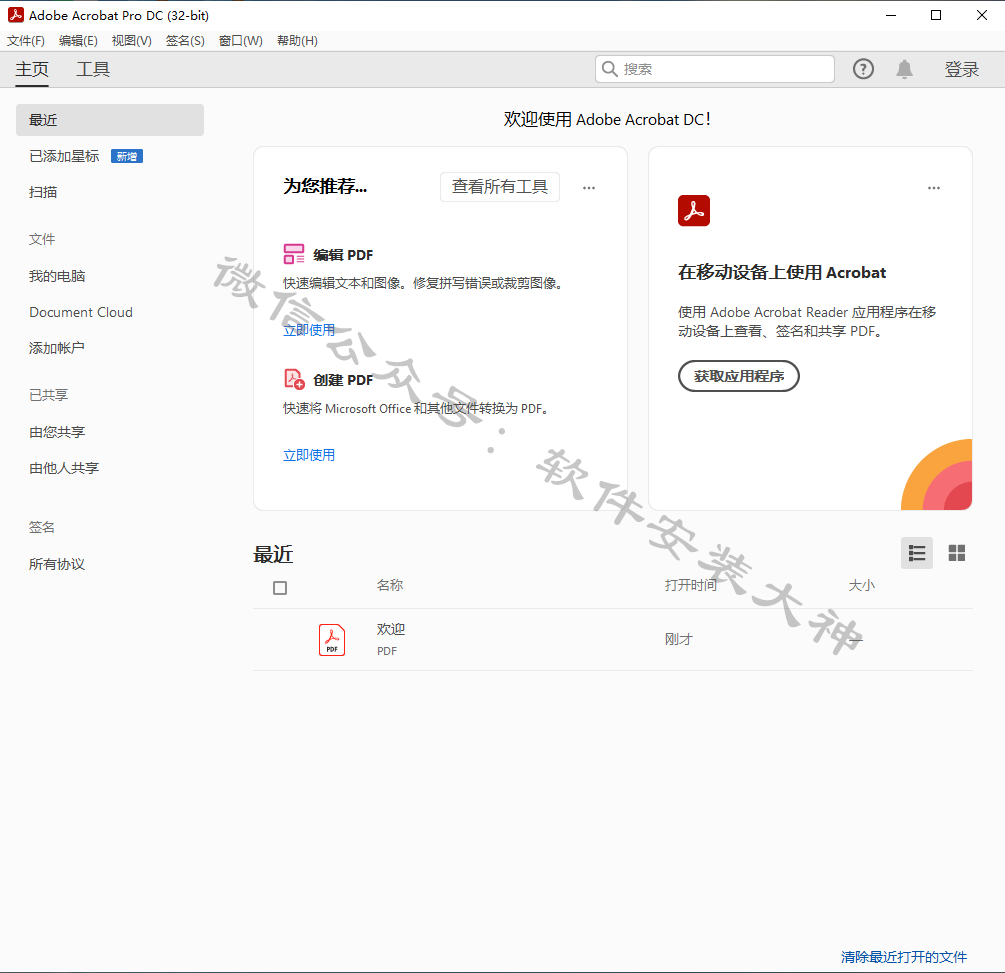Click the 创建 PDF heading
Image resolution: width=1005 pixels, height=973 pixels.
(343, 379)
